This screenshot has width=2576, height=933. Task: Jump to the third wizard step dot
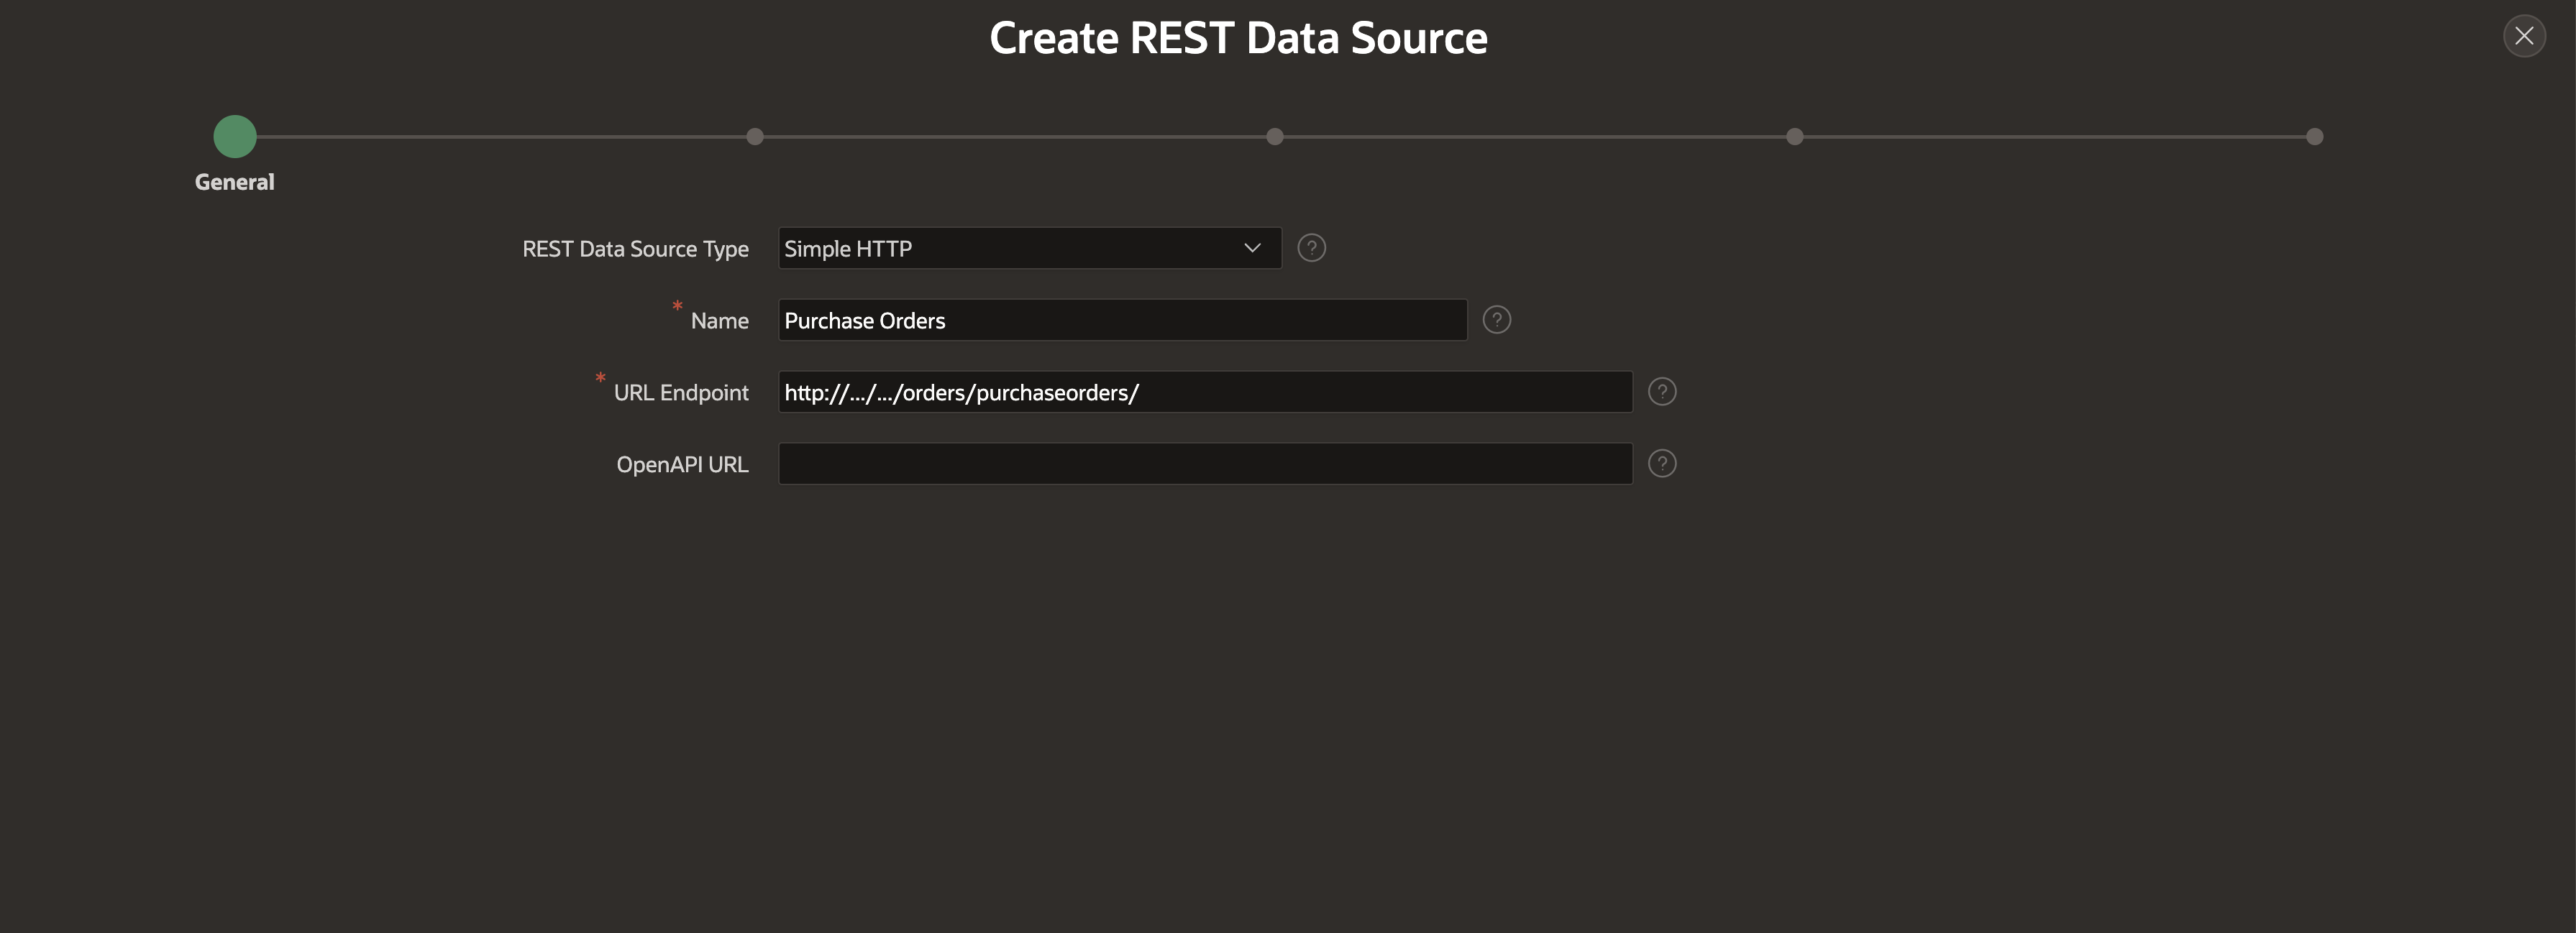(x=1274, y=137)
